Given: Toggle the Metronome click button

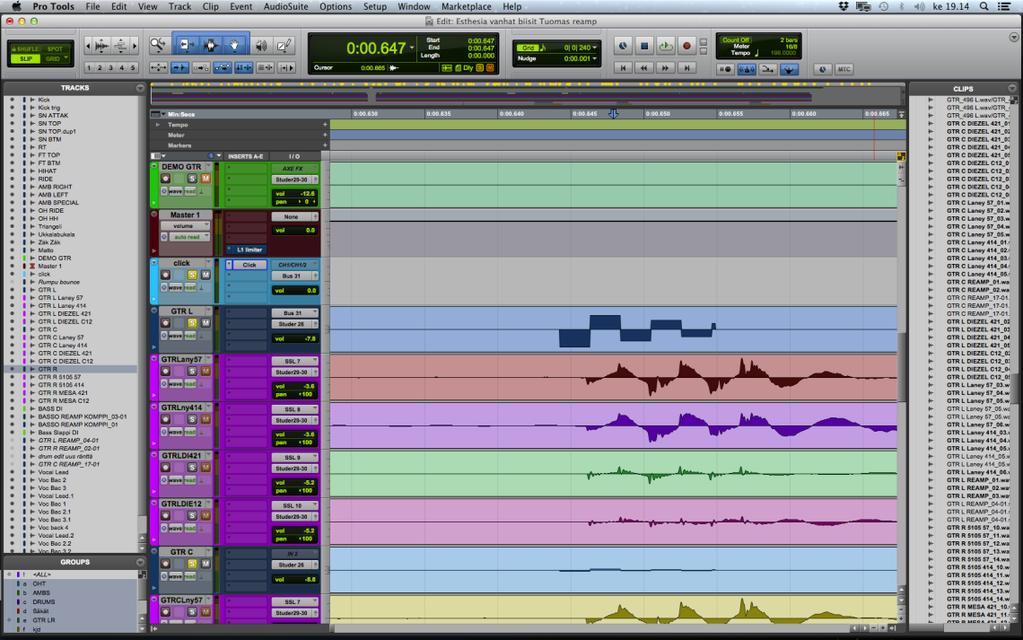Looking at the screenshot, I should pos(746,69).
